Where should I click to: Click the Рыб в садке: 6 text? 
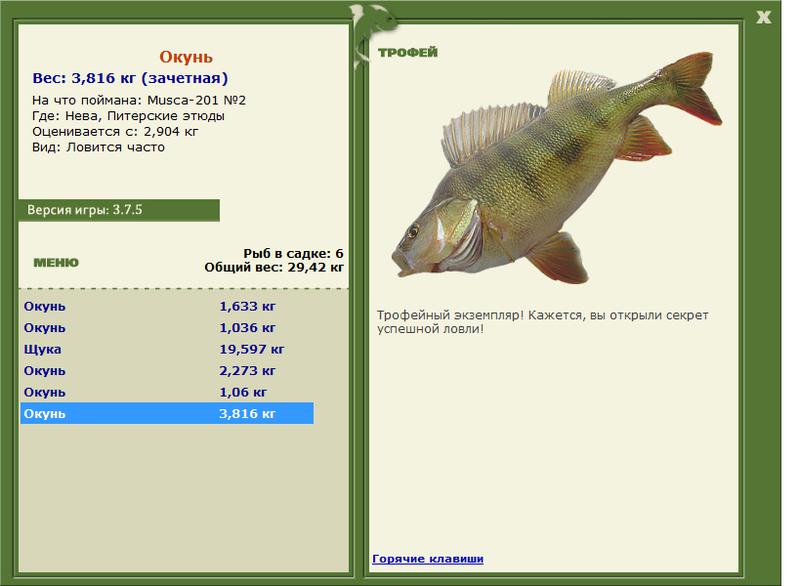pyautogui.click(x=293, y=253)
